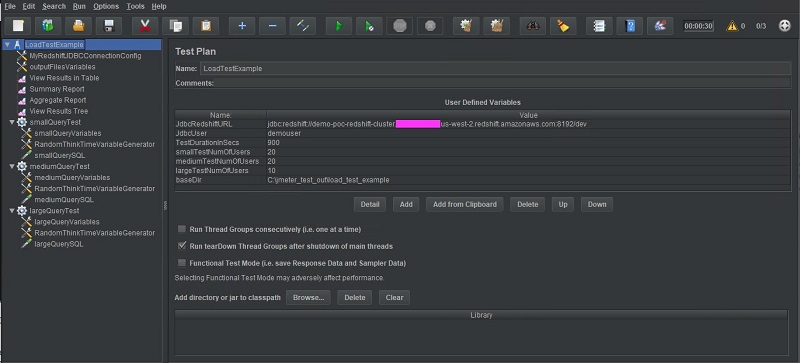The height and width of the screenshot is (363, 800).
Task: Click the Delete button under variables table
Action: pos(528,204)
